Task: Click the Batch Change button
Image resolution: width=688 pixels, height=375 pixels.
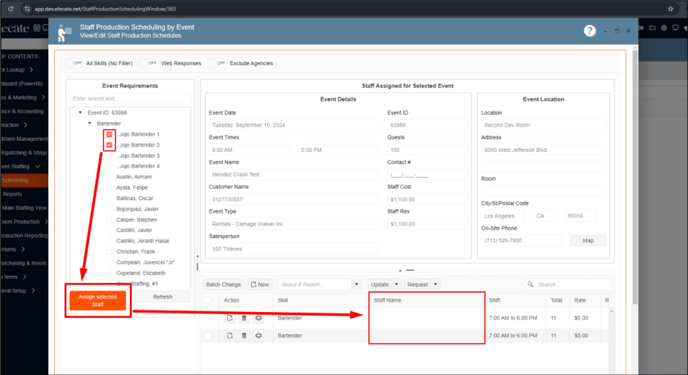Action: pos(223,284)
